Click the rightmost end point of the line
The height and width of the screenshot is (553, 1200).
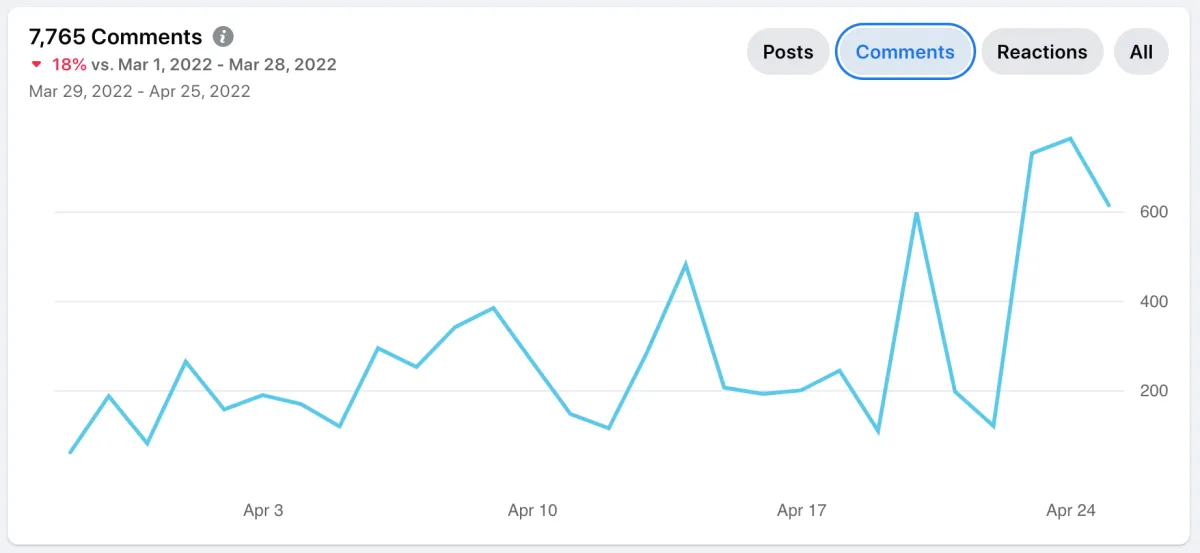(x=1109, y=206)
